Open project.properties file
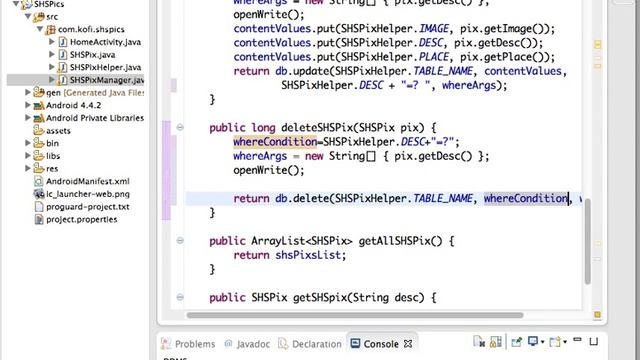Viewport: 640px width, 360px height. point(82,219)
